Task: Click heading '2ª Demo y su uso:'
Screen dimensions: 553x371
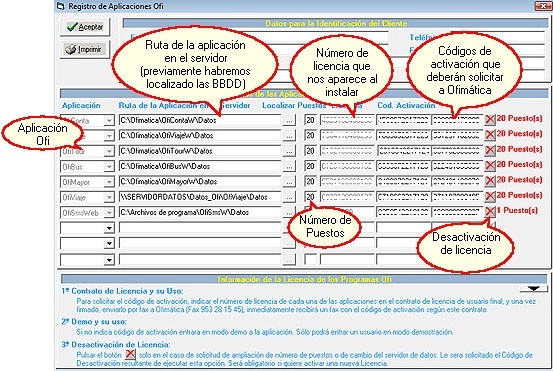Action: 94,322
